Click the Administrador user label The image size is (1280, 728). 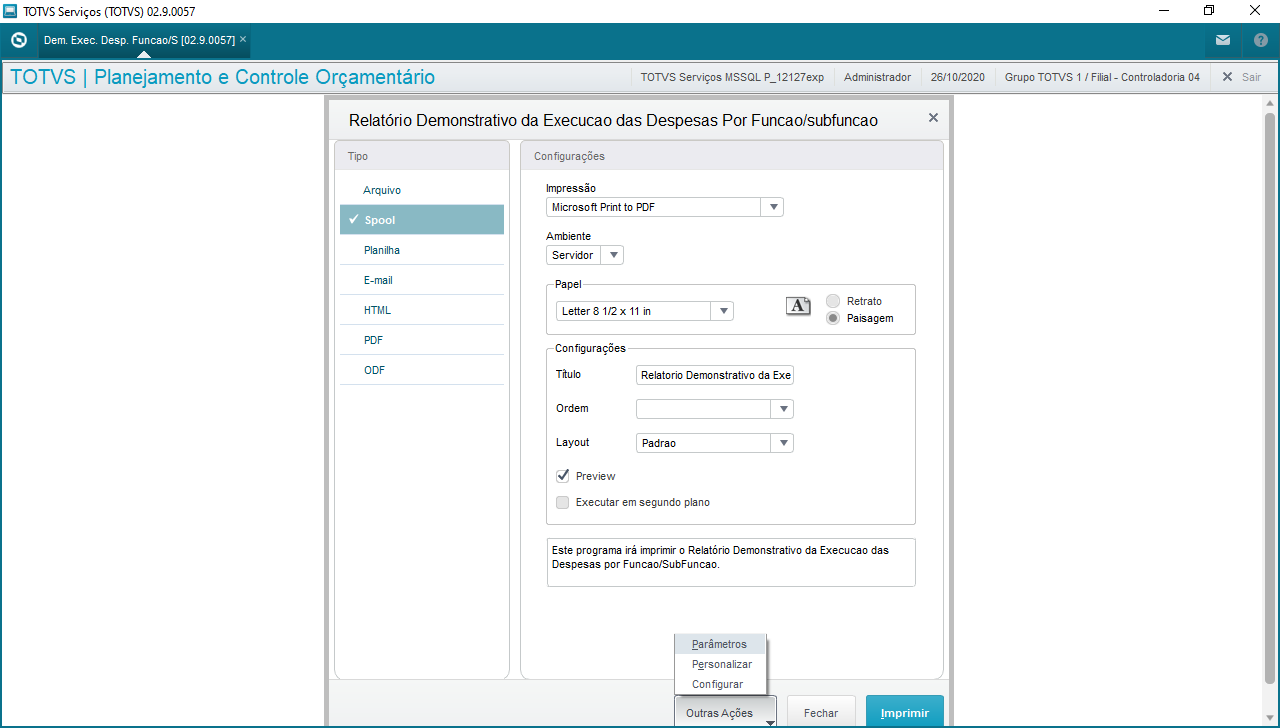click(877, 77)
